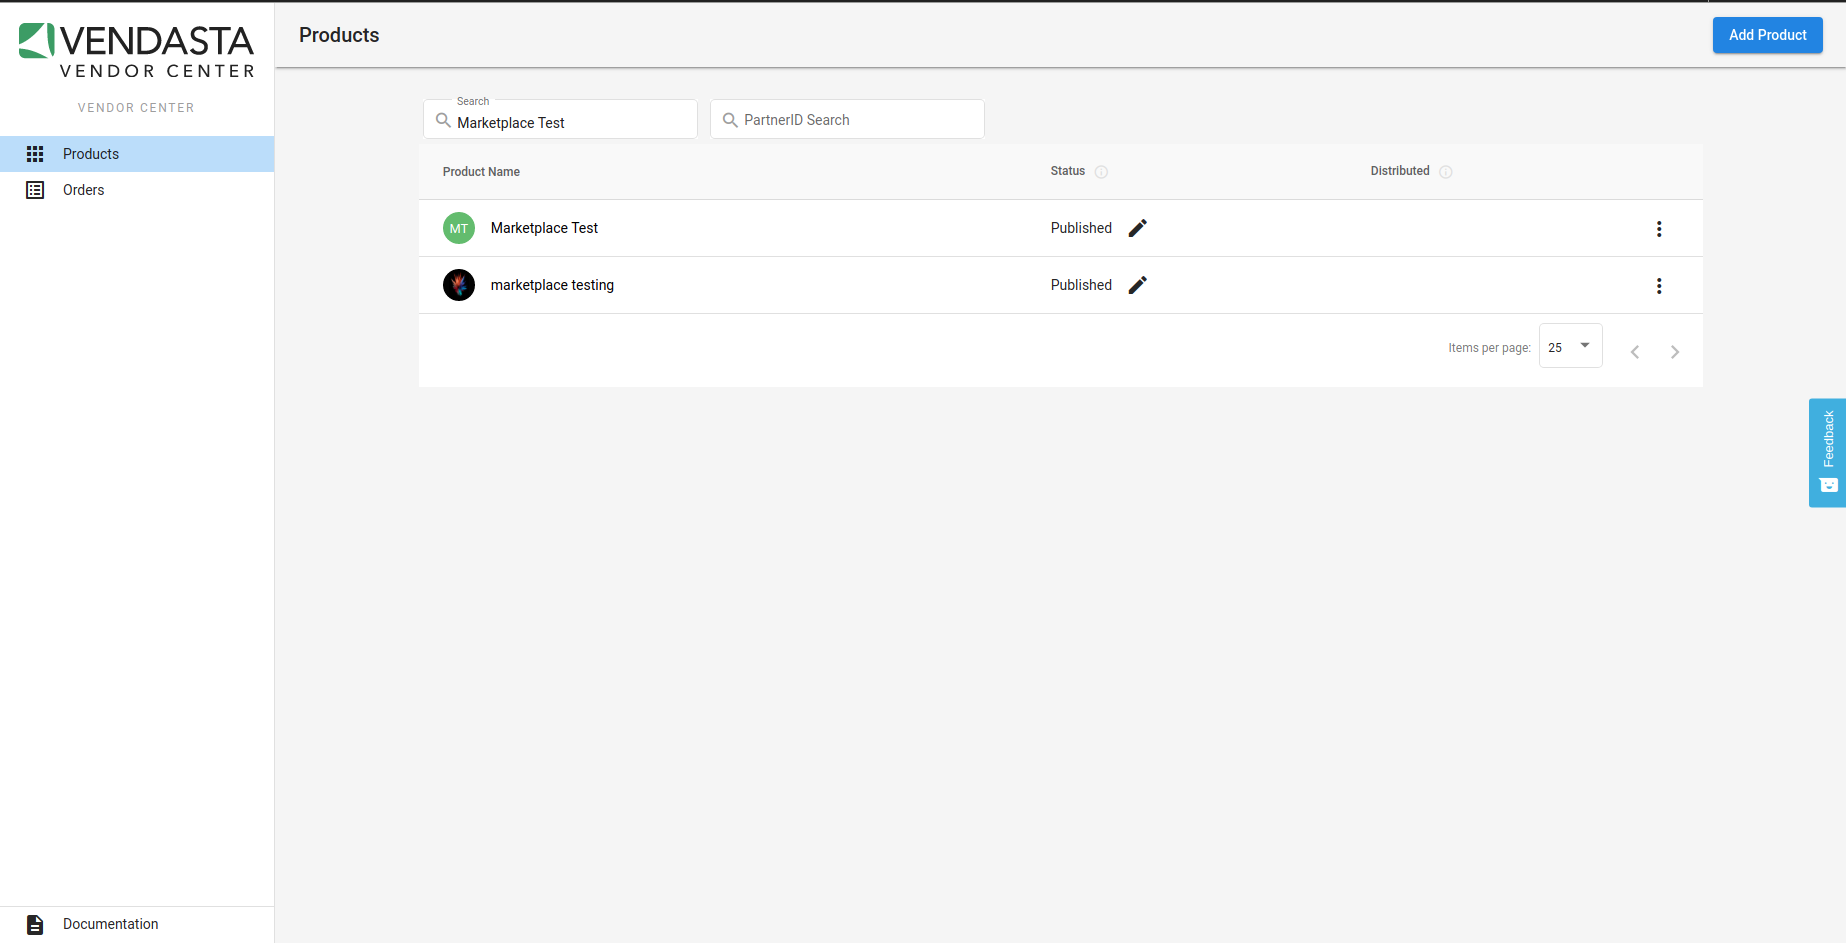Viewport: 1846px width, 943px height.
Task: Click the magnifier icon in Search field
Action: point(443,120)
